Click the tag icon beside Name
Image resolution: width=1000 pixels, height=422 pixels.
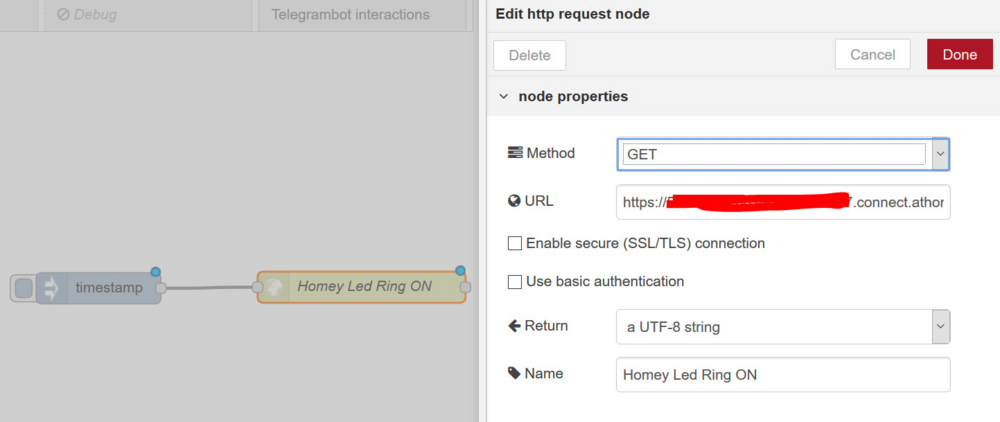[x=514, y=374]
